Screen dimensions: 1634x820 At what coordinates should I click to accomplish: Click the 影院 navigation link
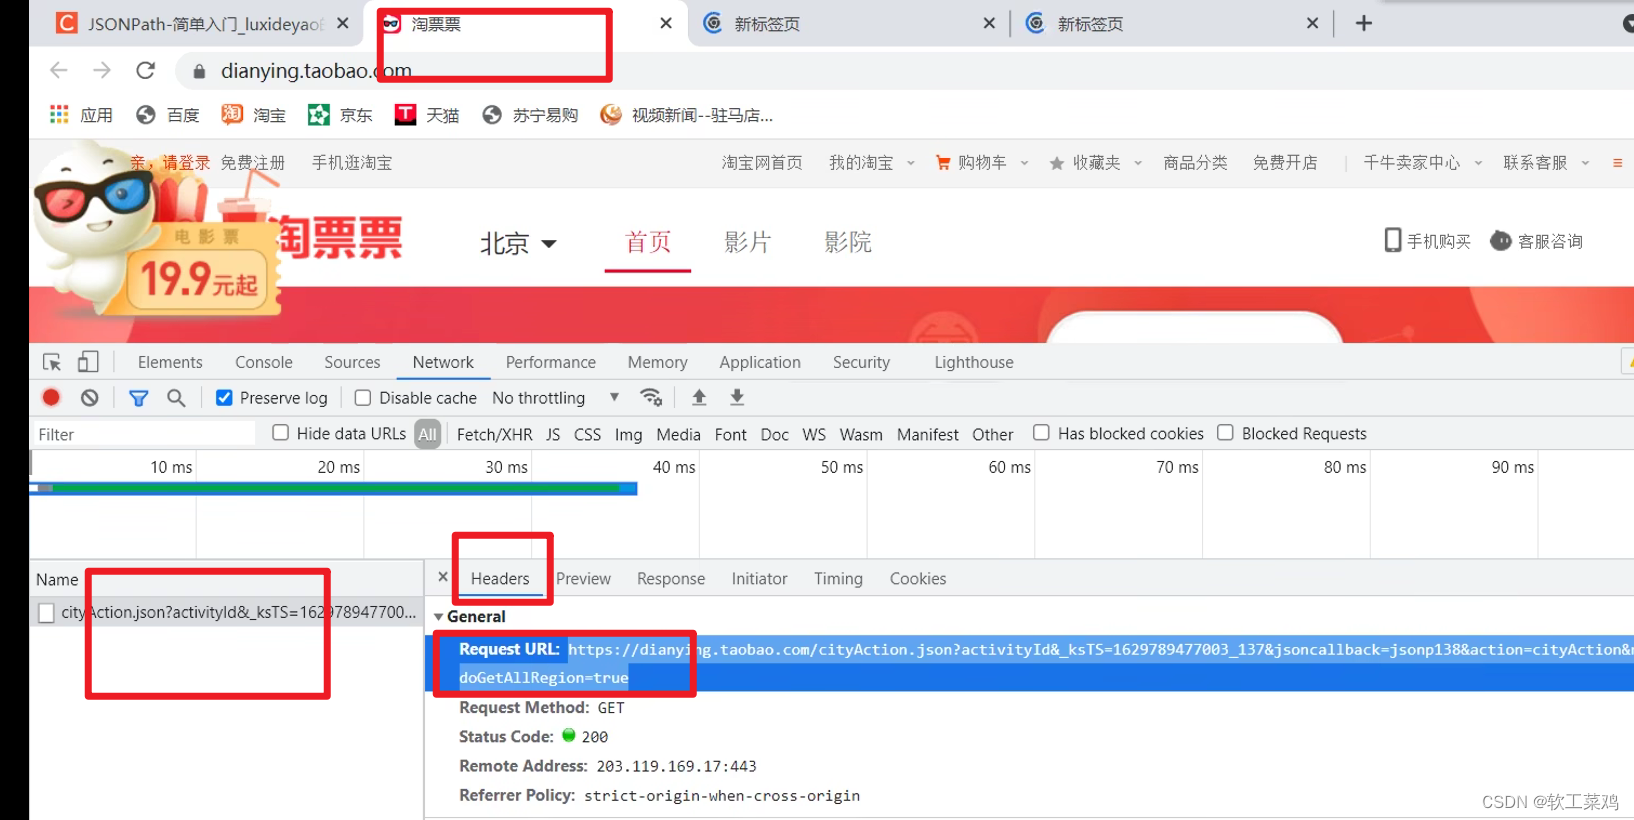click(x=848, y=242)
